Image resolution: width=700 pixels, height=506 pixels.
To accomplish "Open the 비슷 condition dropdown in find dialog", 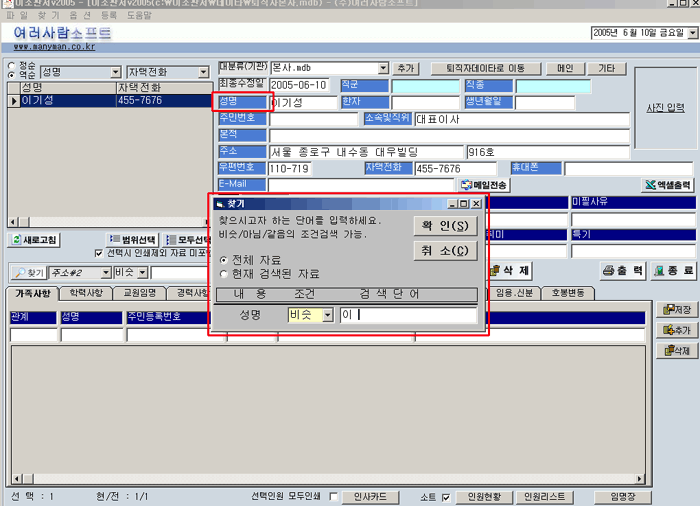I will [327, 315].
